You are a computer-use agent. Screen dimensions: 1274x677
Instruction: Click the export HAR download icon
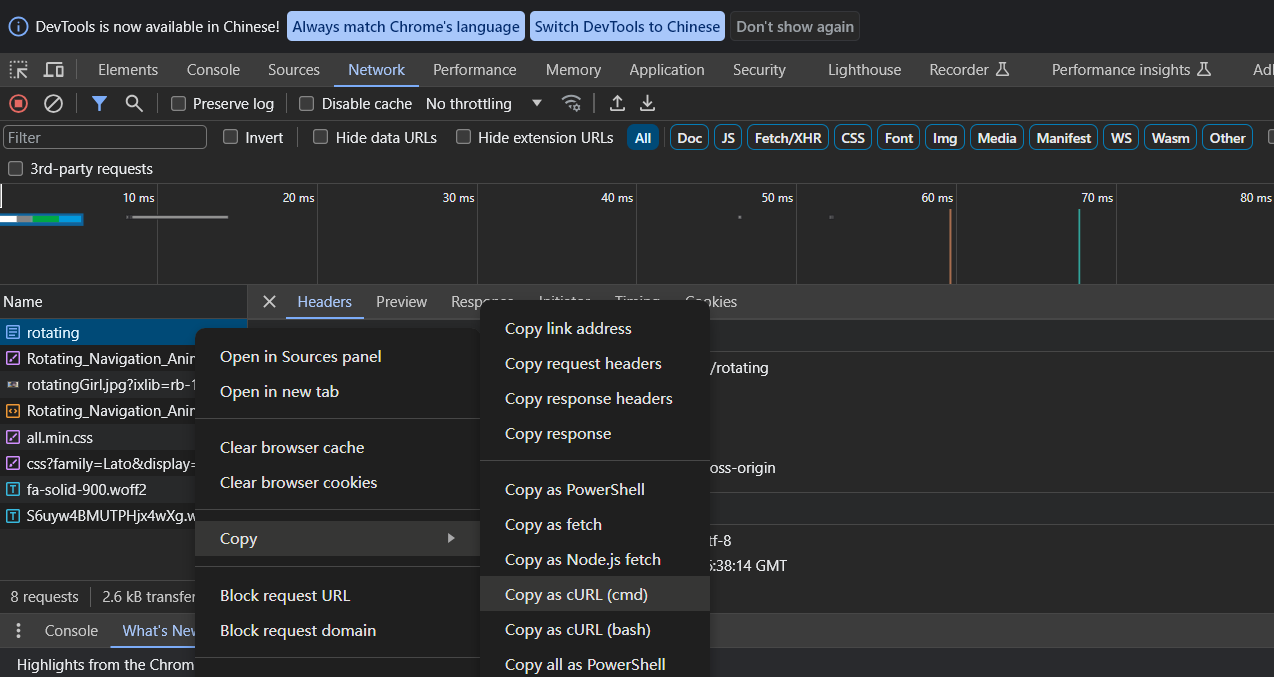(x=647, y=103)
